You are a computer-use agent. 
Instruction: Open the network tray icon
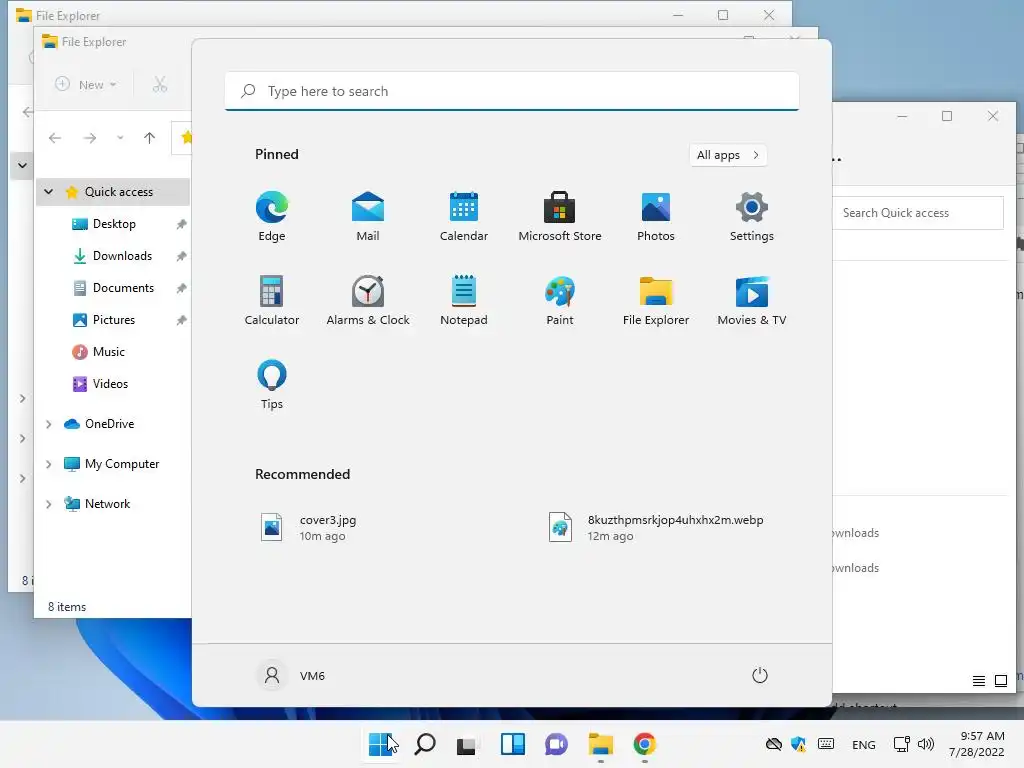902,744
